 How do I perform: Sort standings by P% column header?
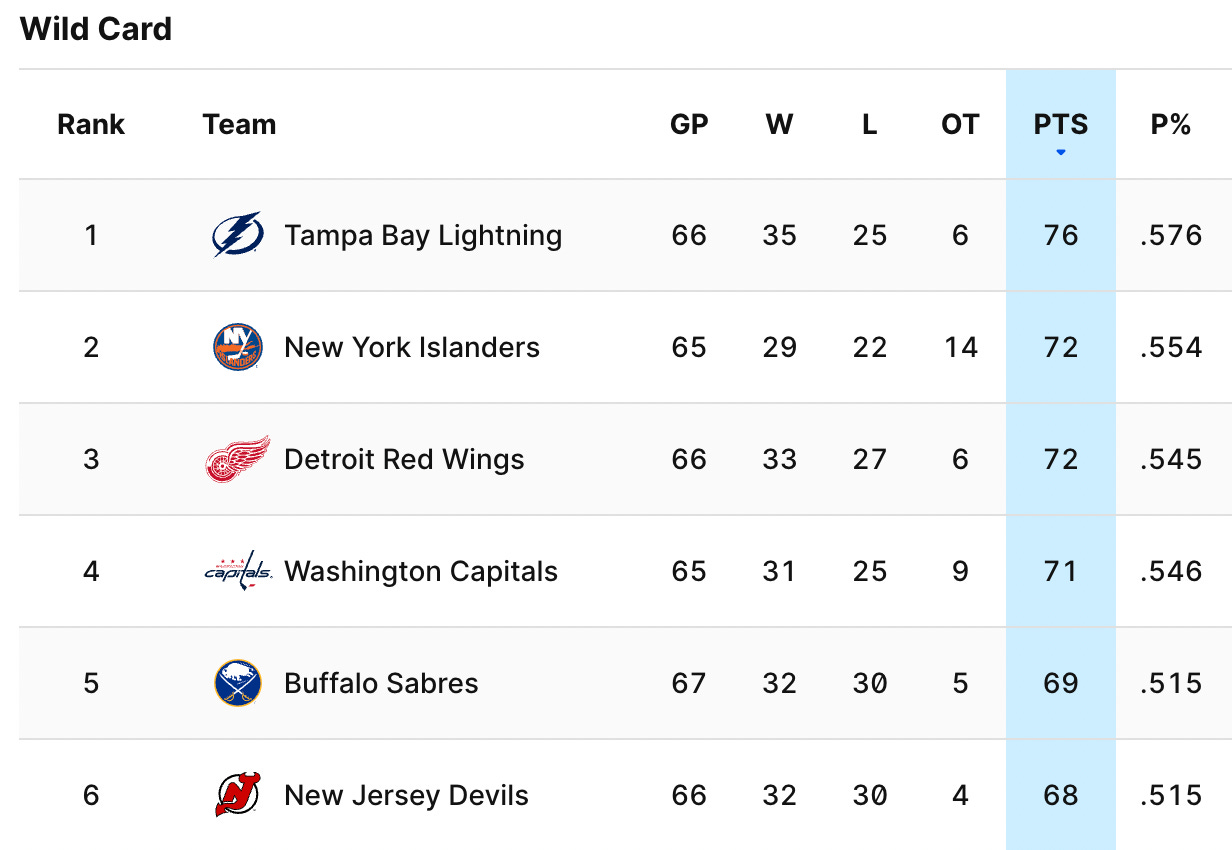click(1171, 125)
